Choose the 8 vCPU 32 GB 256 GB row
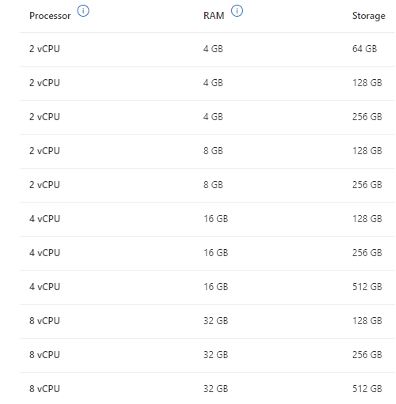This screenshot has height=404, width=396. click(207, 355)
